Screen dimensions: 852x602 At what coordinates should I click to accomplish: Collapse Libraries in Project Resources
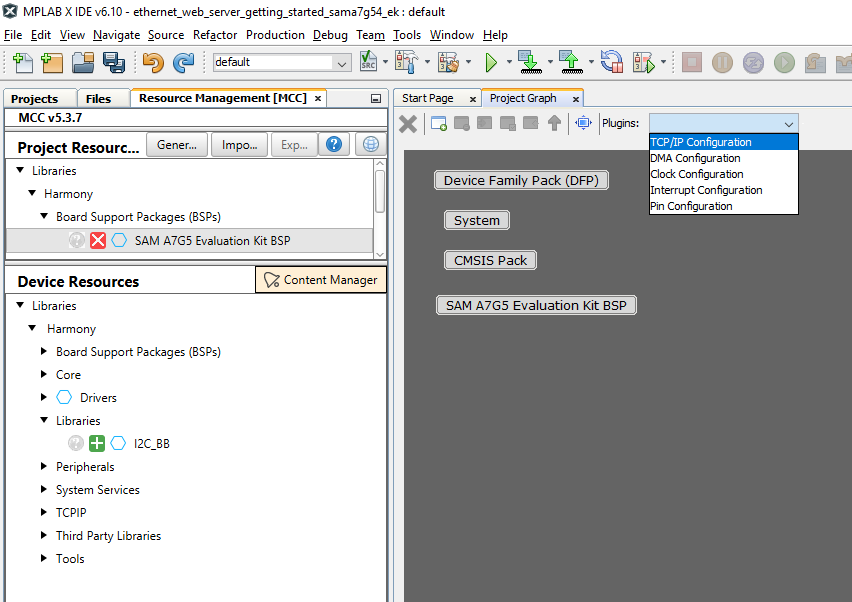pyautogui.click(x=20, y=170)
